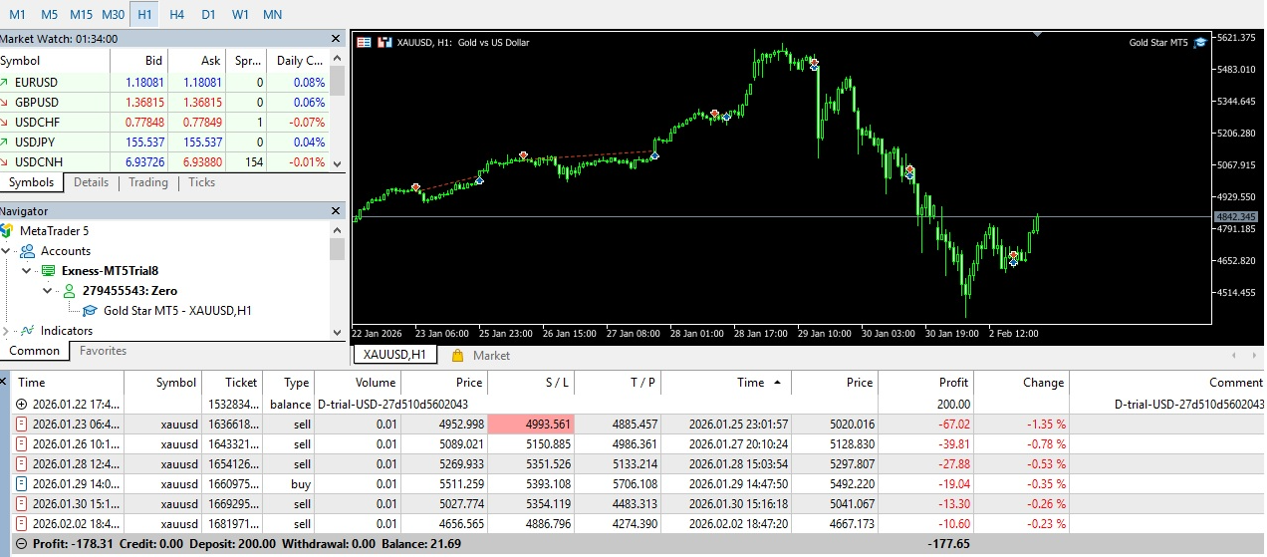Click the Indicators icon in Navigator
Viewport: 1267px width, 557px height.
click(x=28, y=330)
